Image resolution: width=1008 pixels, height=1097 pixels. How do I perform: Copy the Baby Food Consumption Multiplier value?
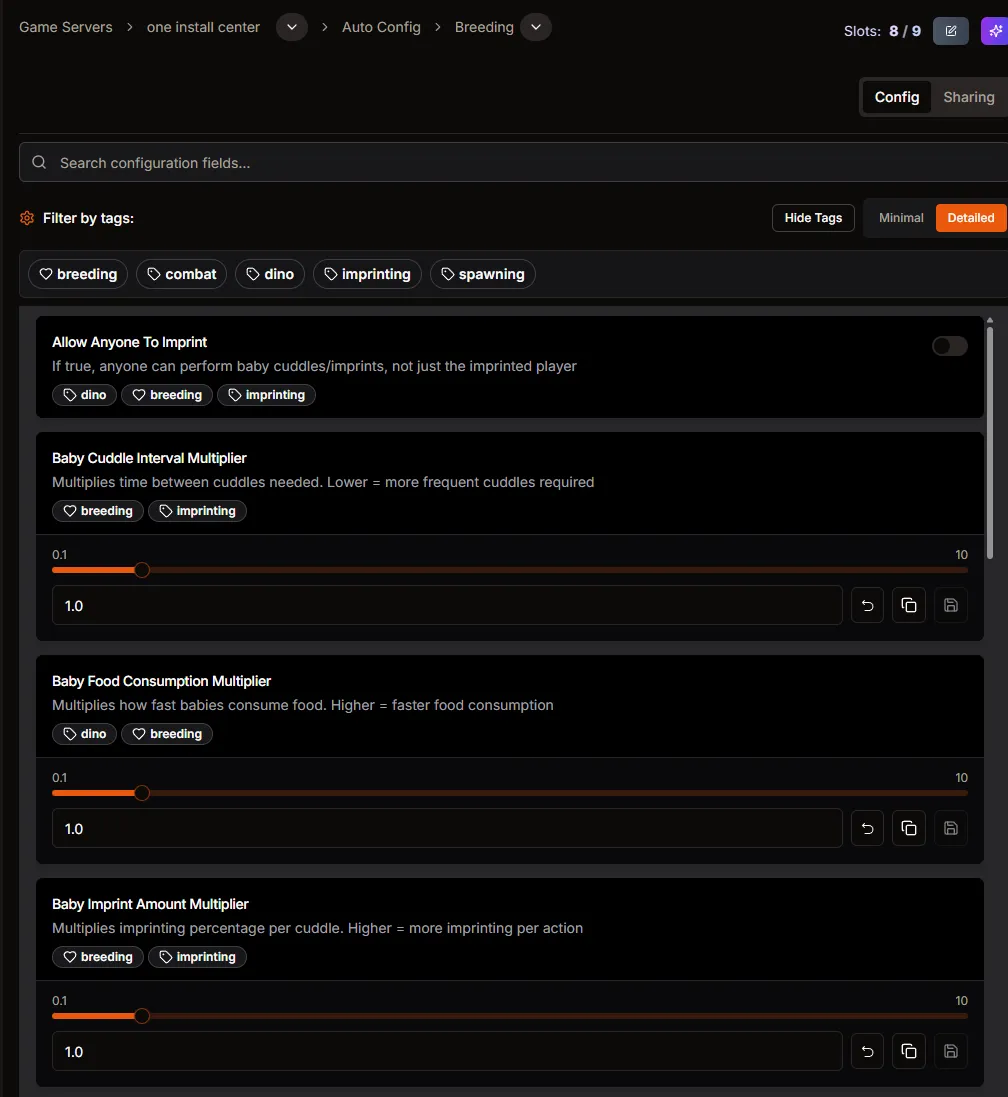(908, 828)
